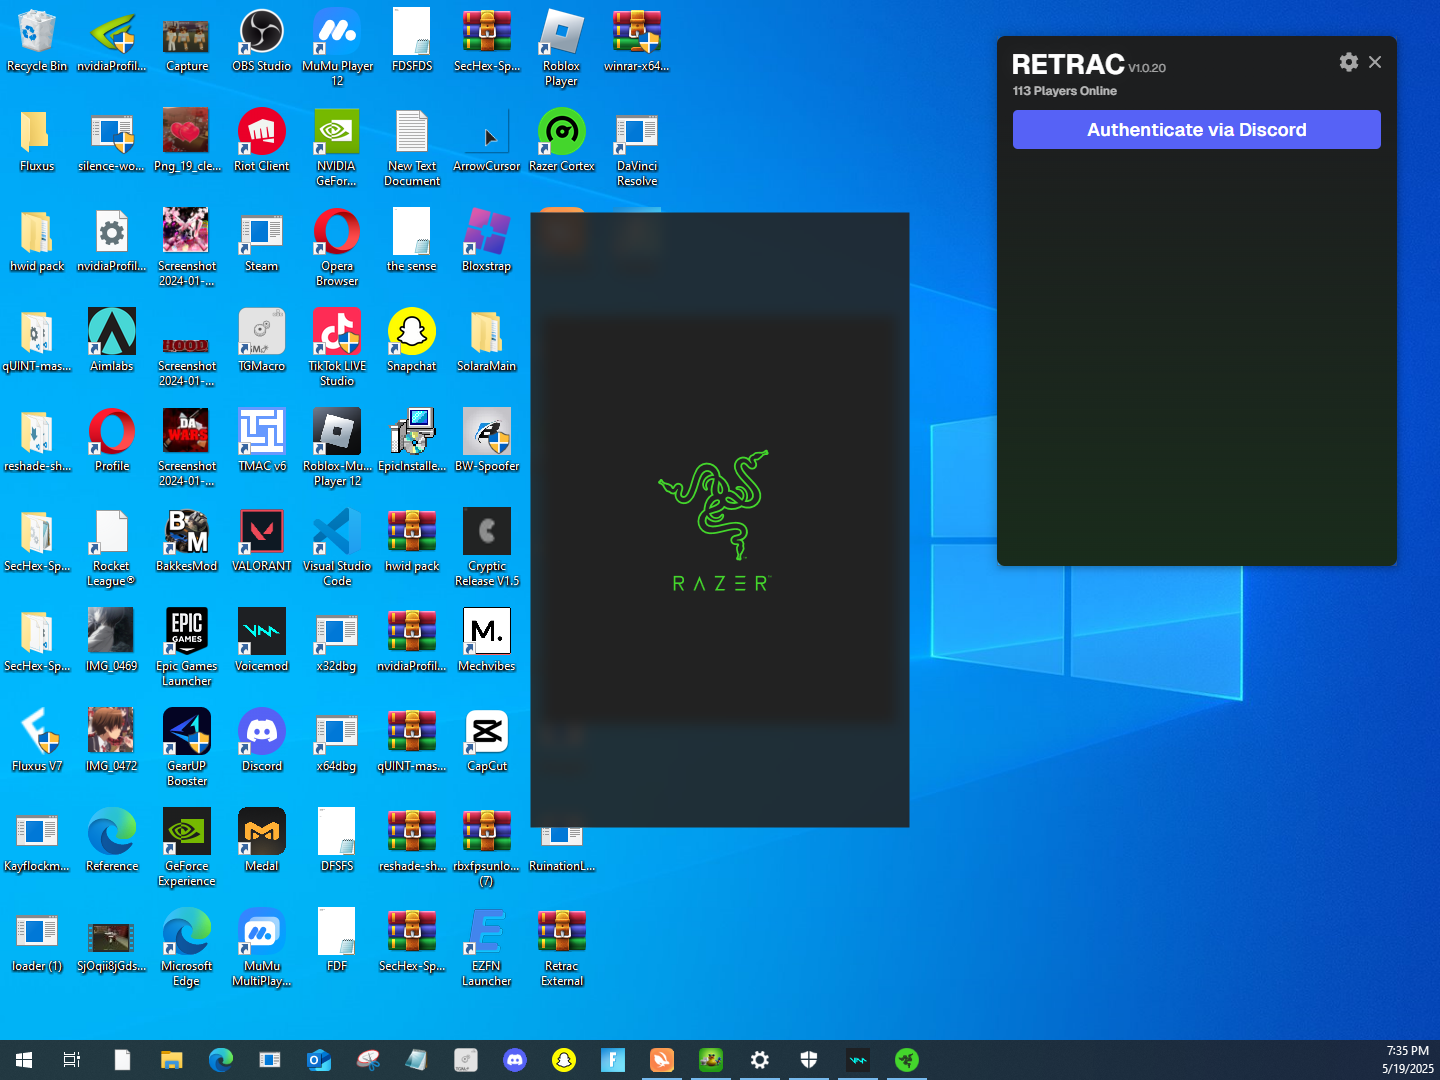
Task: Select ArrowCursor file on desktop
Action: coord(487,141)
